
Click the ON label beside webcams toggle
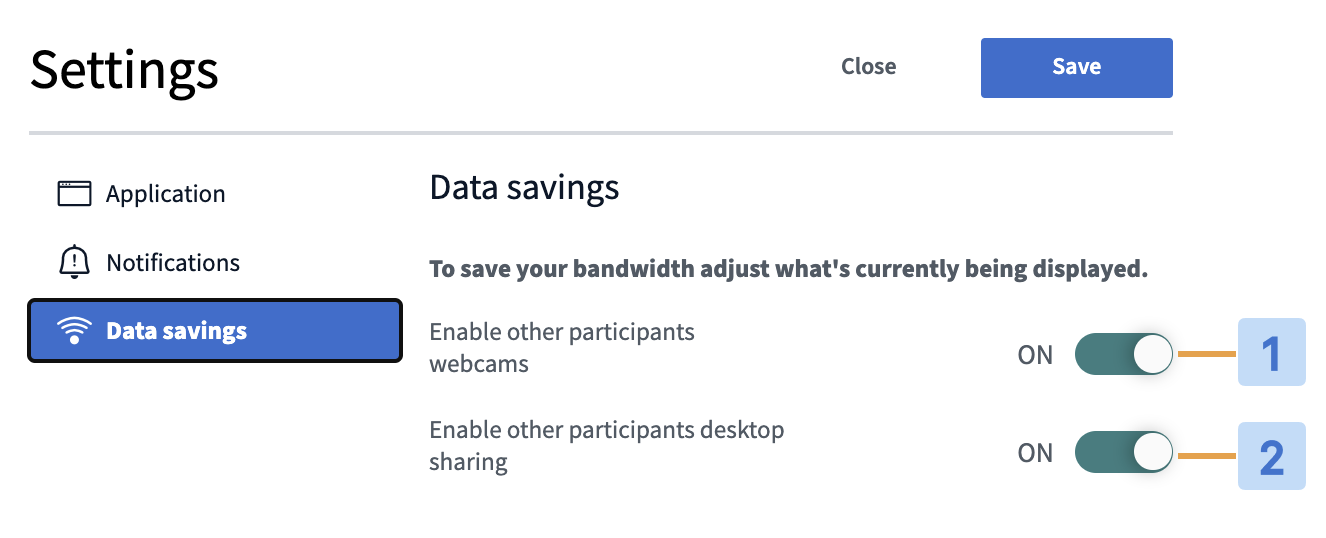coord(1035,355)
